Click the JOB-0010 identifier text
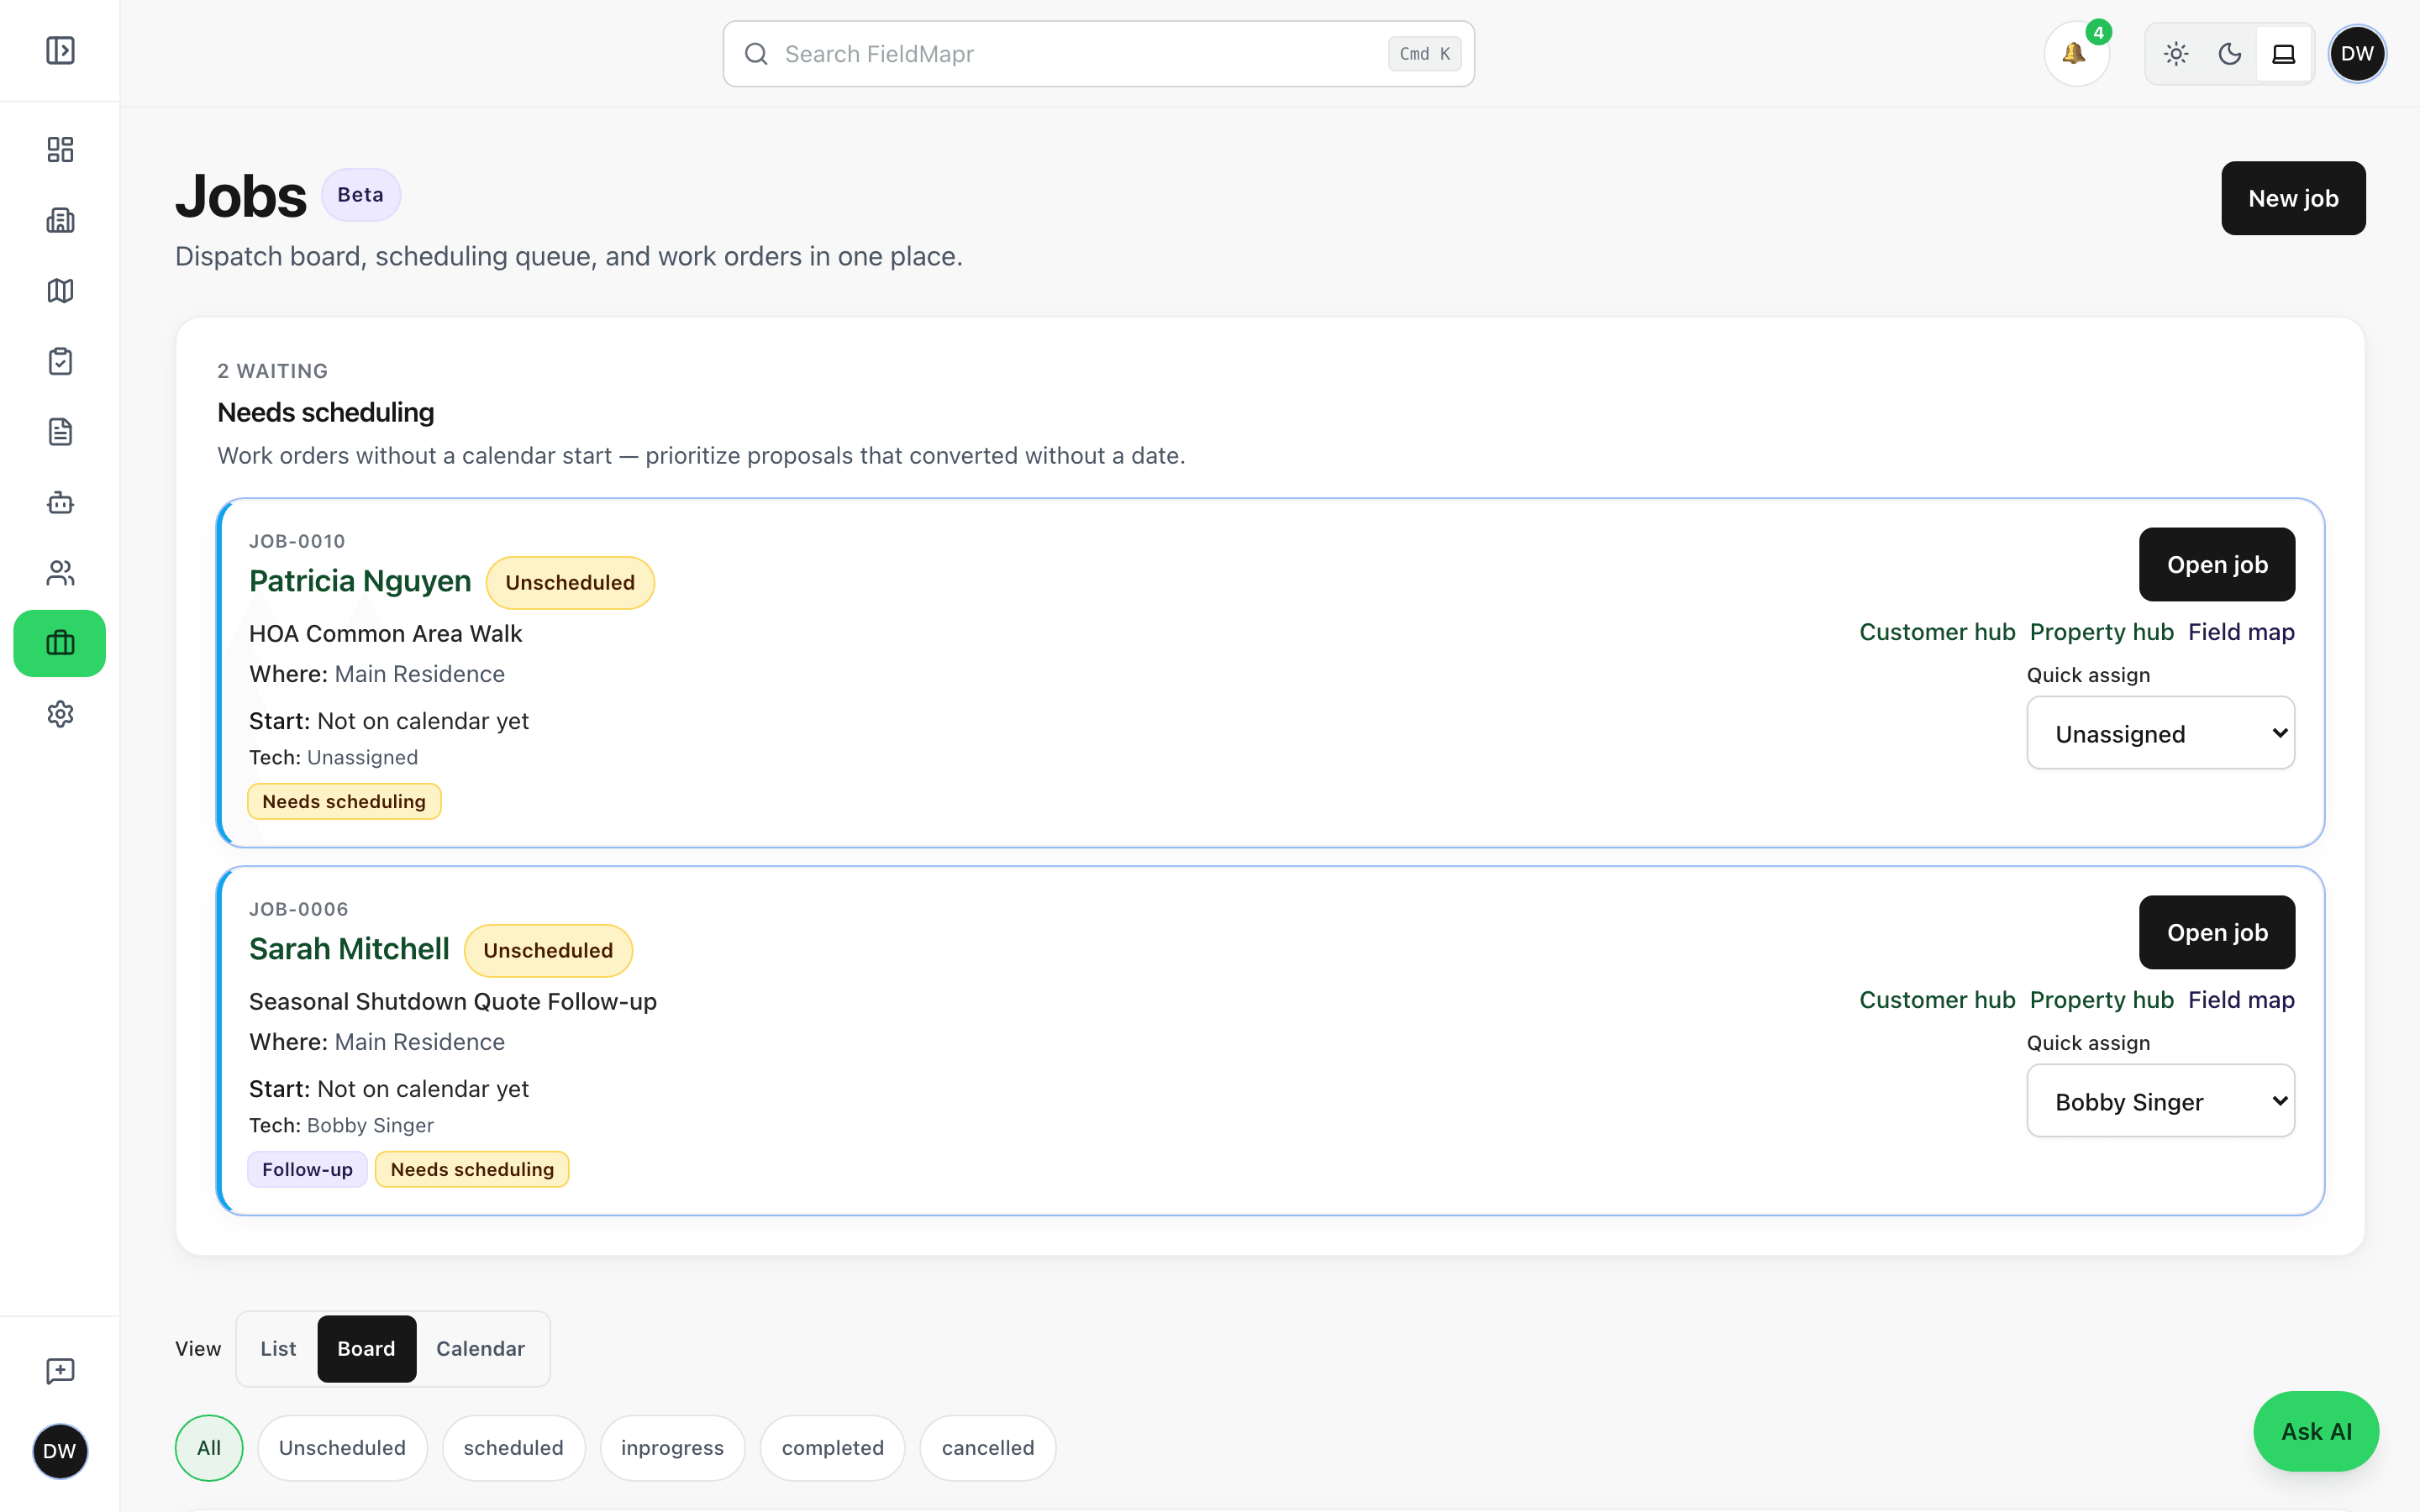 click(297, 541)
